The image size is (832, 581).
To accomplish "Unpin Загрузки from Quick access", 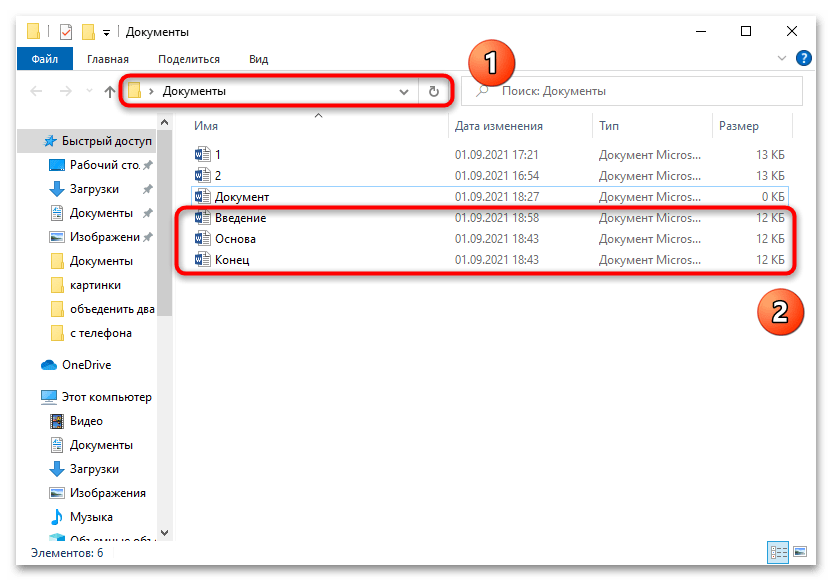I will (x=148, y=189).
